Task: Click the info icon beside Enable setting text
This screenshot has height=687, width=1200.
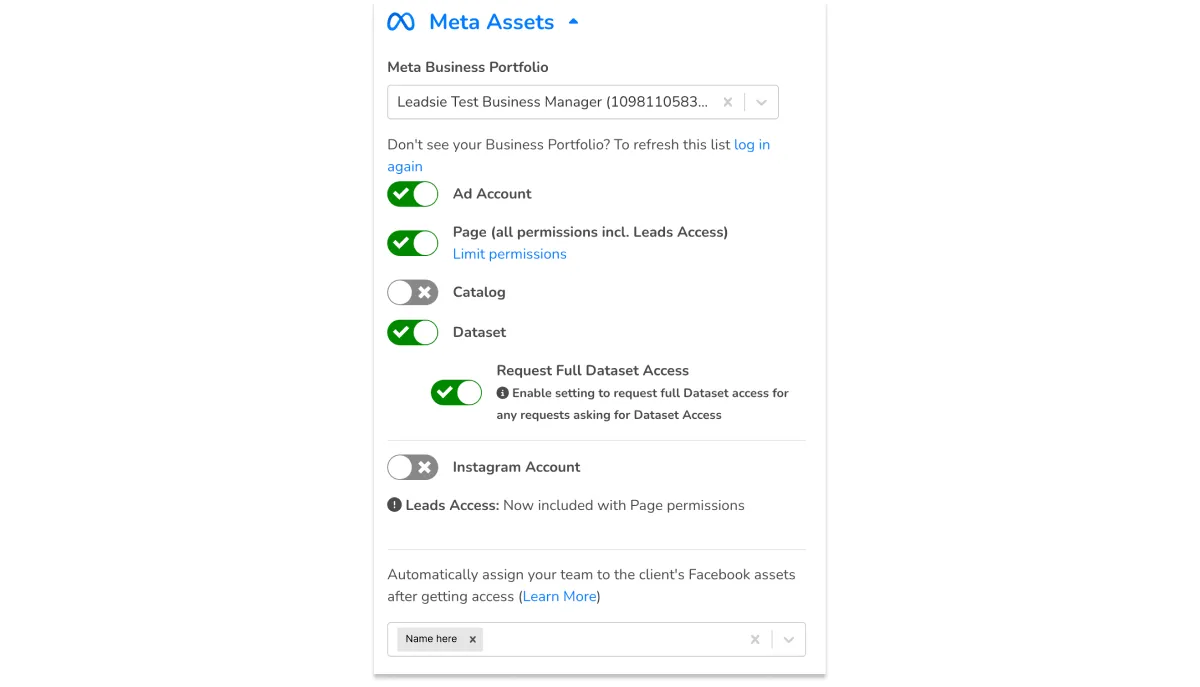Action: pos(503,393)
